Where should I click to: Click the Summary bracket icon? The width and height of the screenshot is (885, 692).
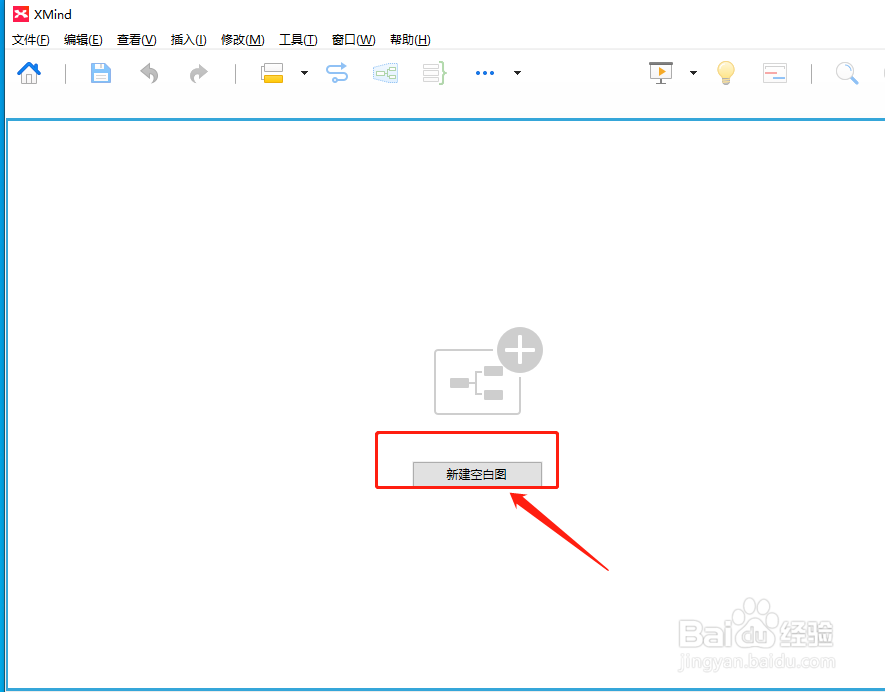[435, 73]
